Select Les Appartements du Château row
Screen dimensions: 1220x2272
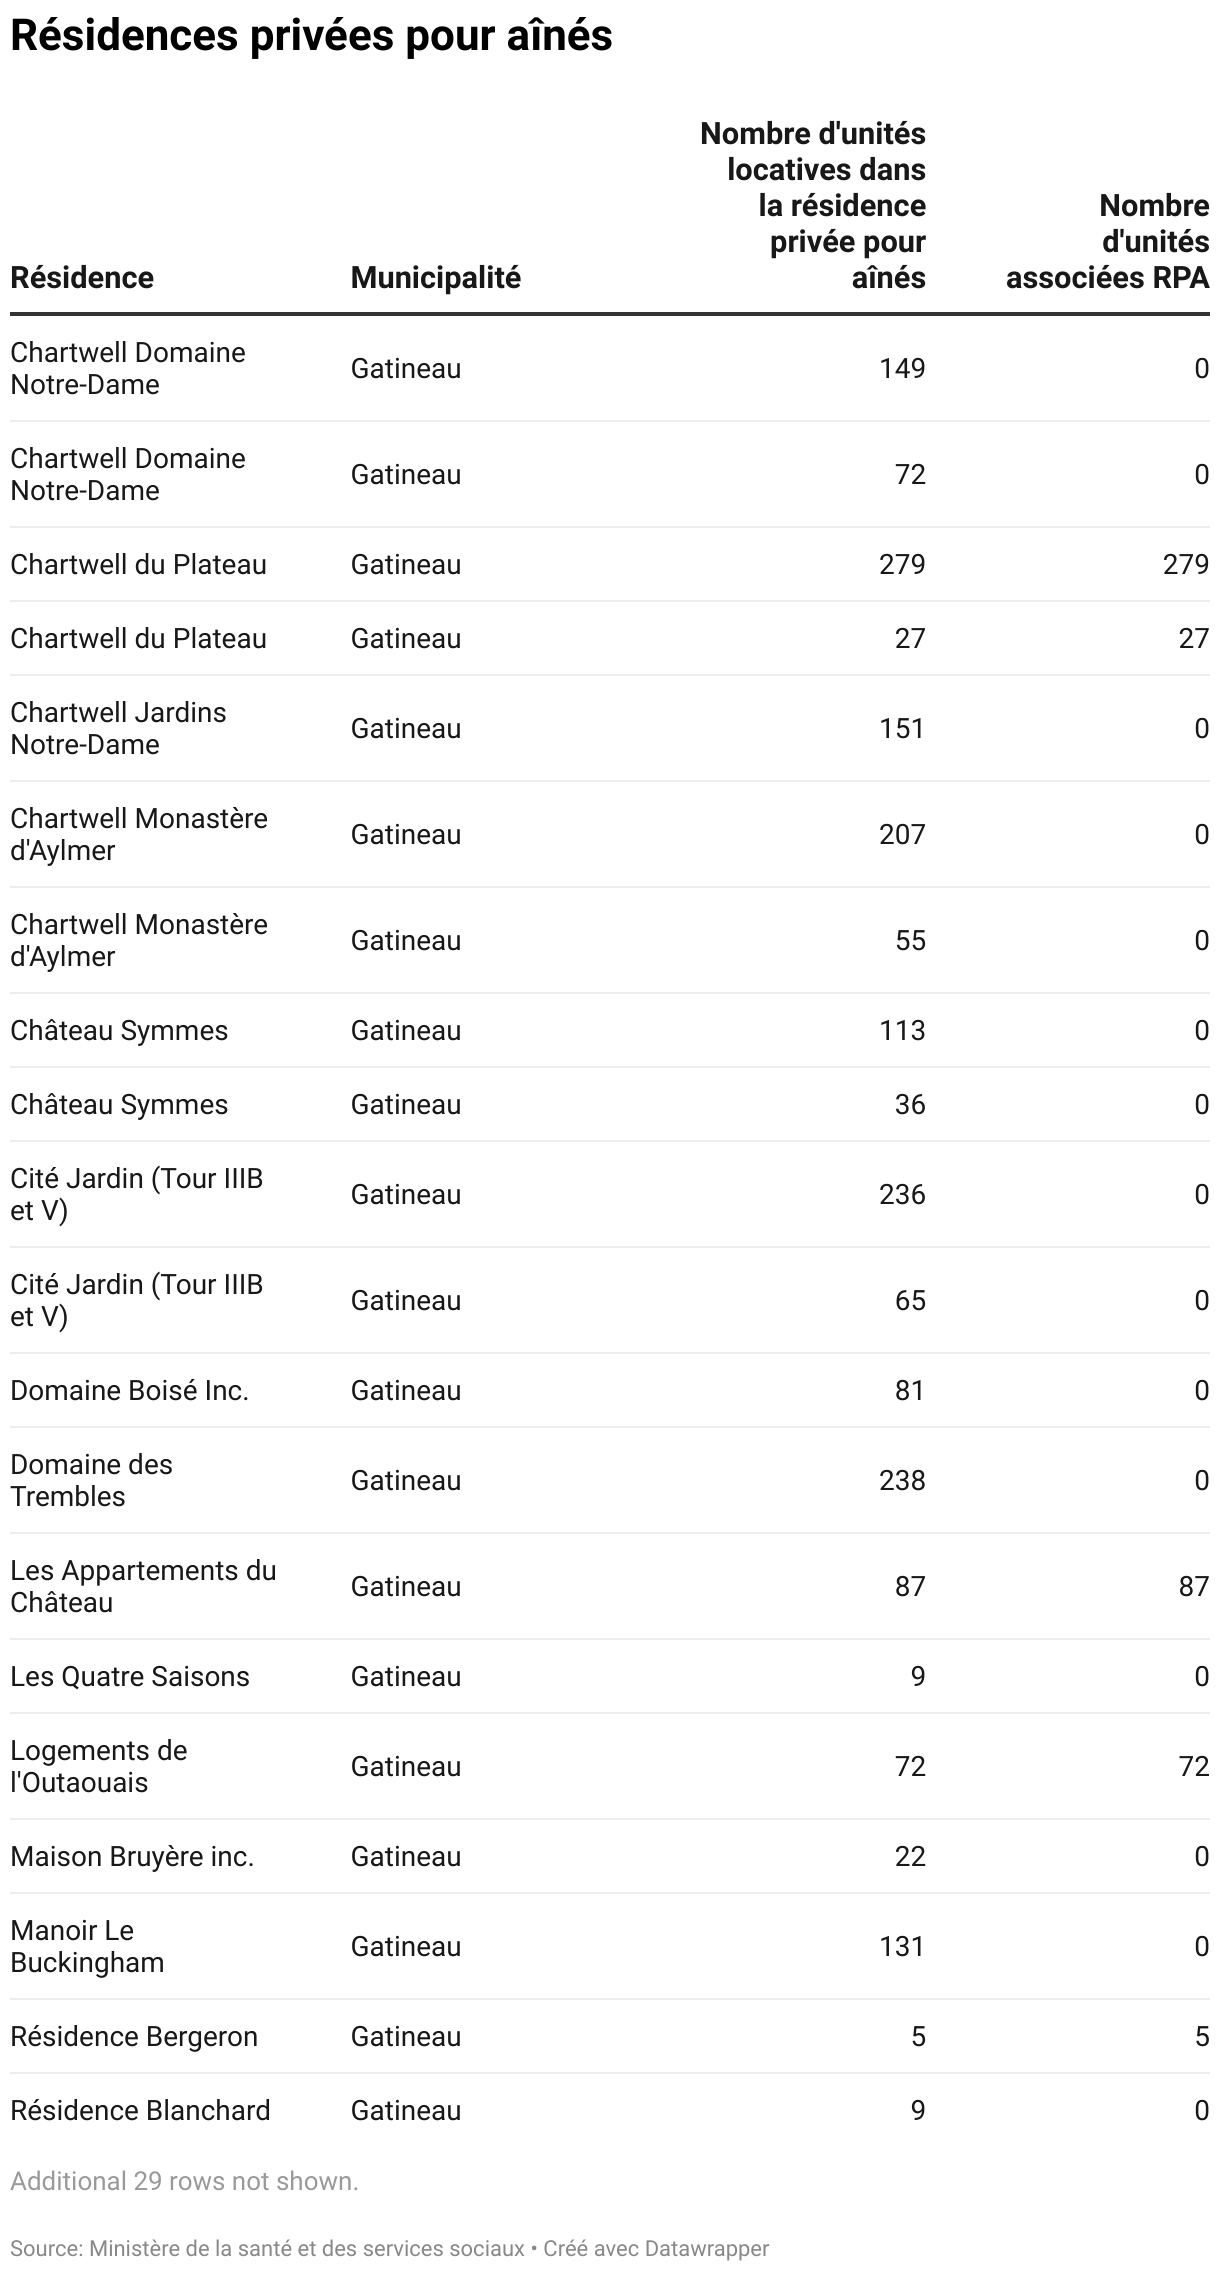tap(610, 1586)
